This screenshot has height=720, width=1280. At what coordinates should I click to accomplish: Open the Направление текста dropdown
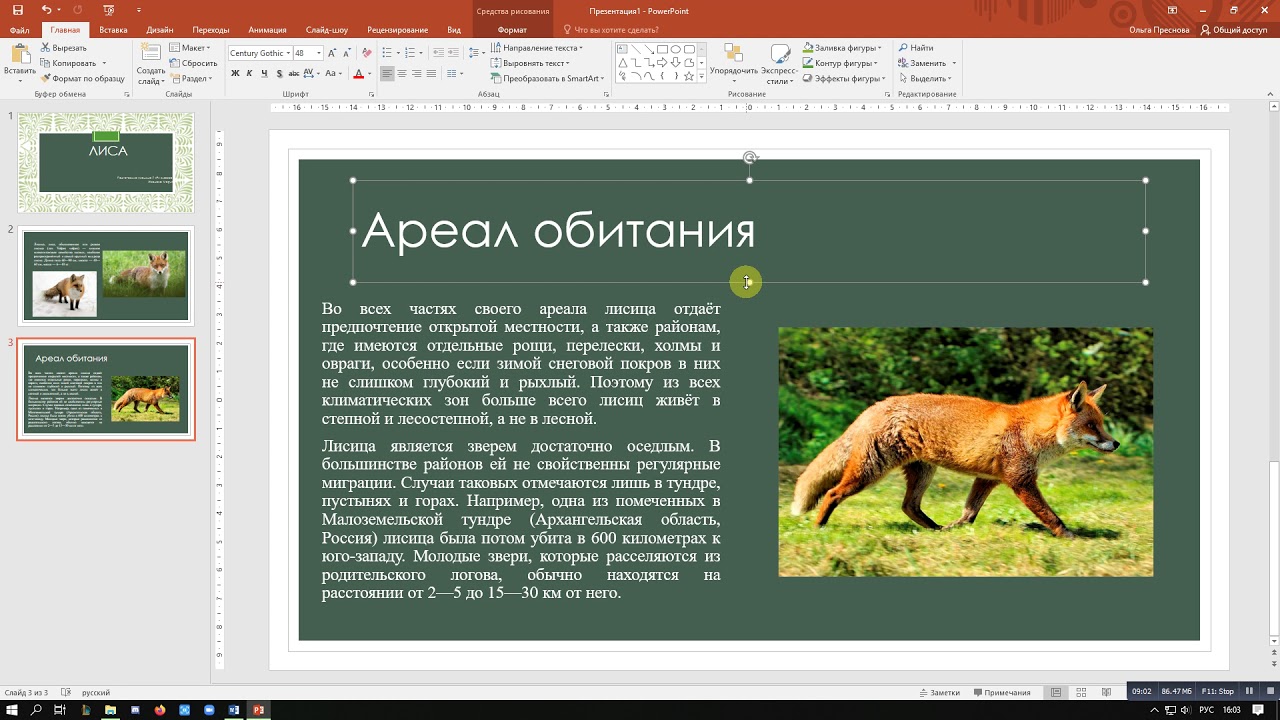(x=537, y=48)
